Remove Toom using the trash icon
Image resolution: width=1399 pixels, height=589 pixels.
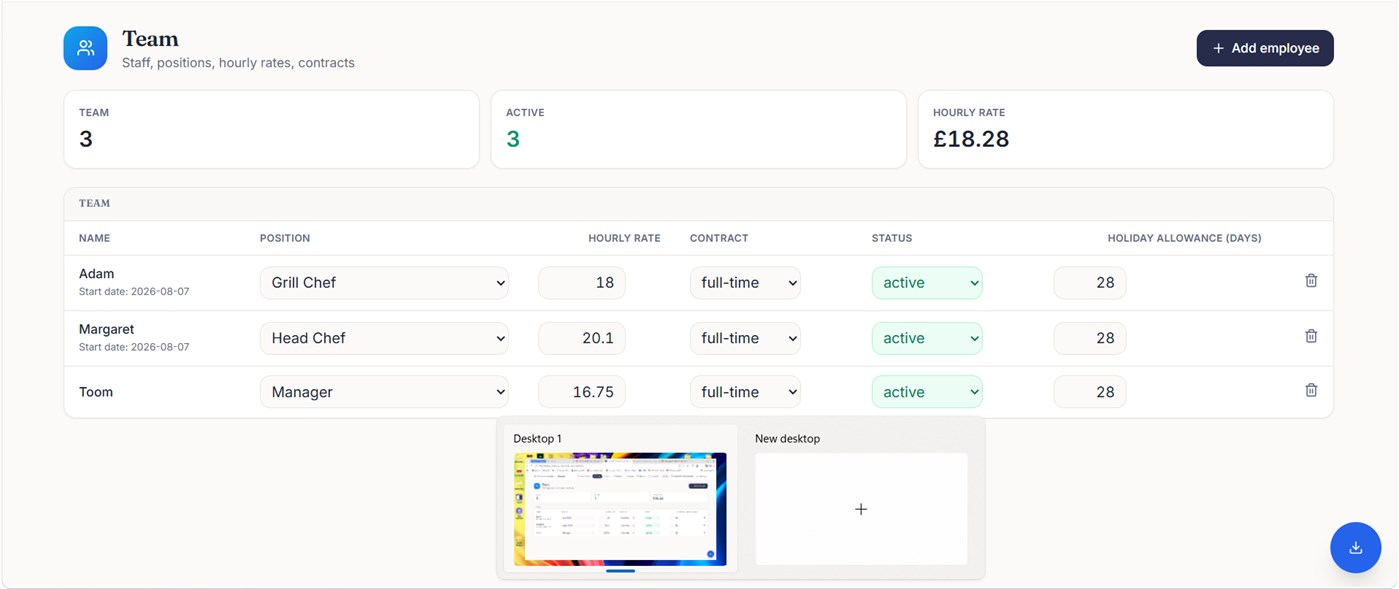pyautogui.click(x=1311, y=390)
